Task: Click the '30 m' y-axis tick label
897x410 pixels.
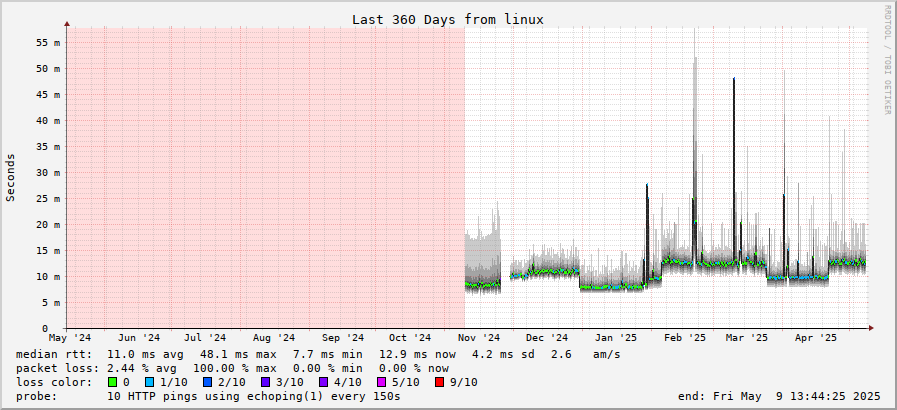Action: pos(48,173)
